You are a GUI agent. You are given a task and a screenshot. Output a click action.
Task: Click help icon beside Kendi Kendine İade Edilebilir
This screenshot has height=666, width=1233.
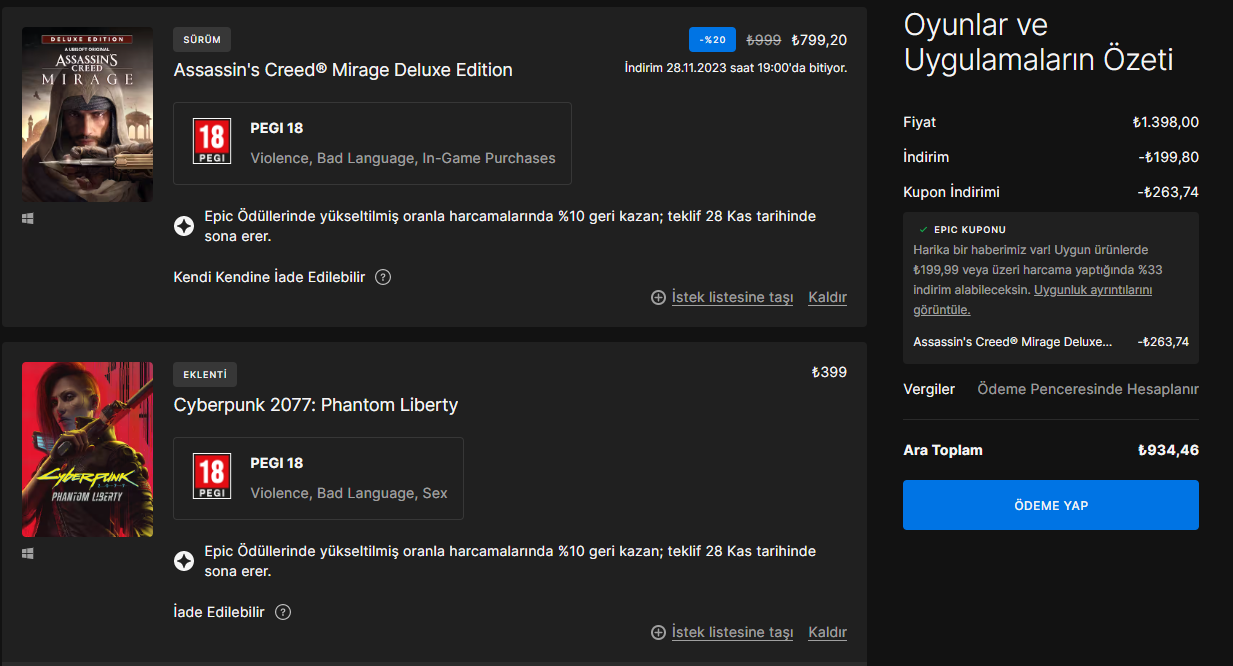383,277
